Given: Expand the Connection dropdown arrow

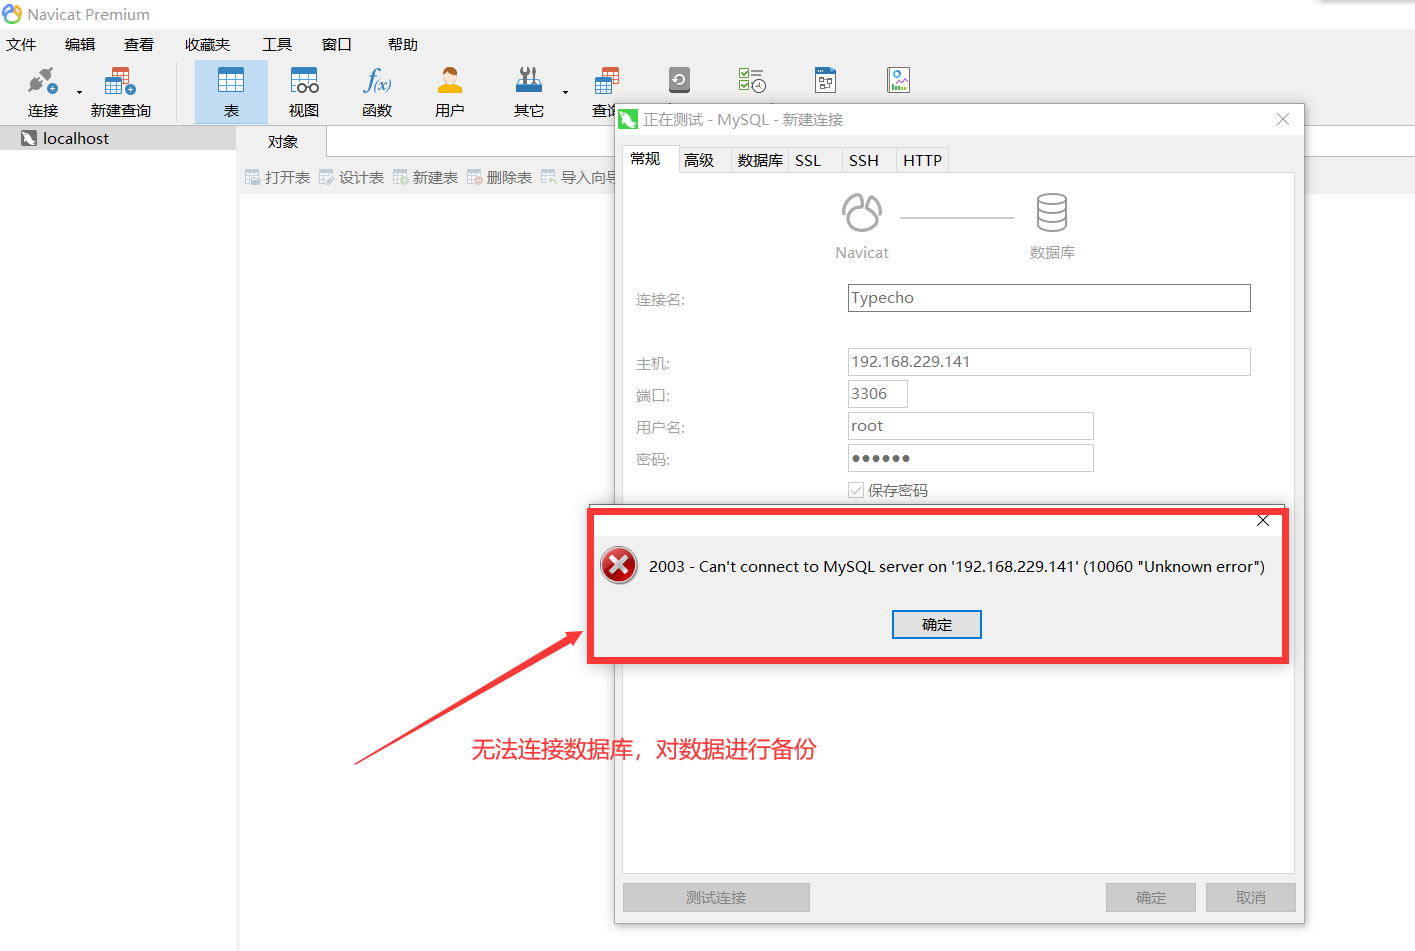Looking at the screenshot, I should click(80, 93).
